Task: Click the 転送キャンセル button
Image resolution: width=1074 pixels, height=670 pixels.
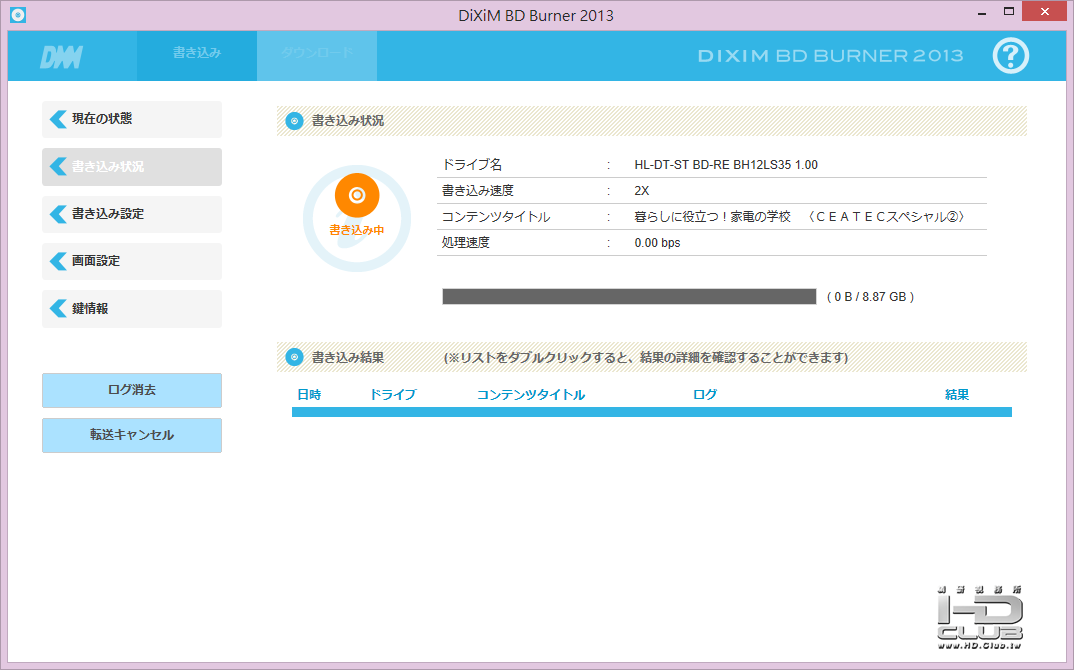Action: tap(132, 435)
